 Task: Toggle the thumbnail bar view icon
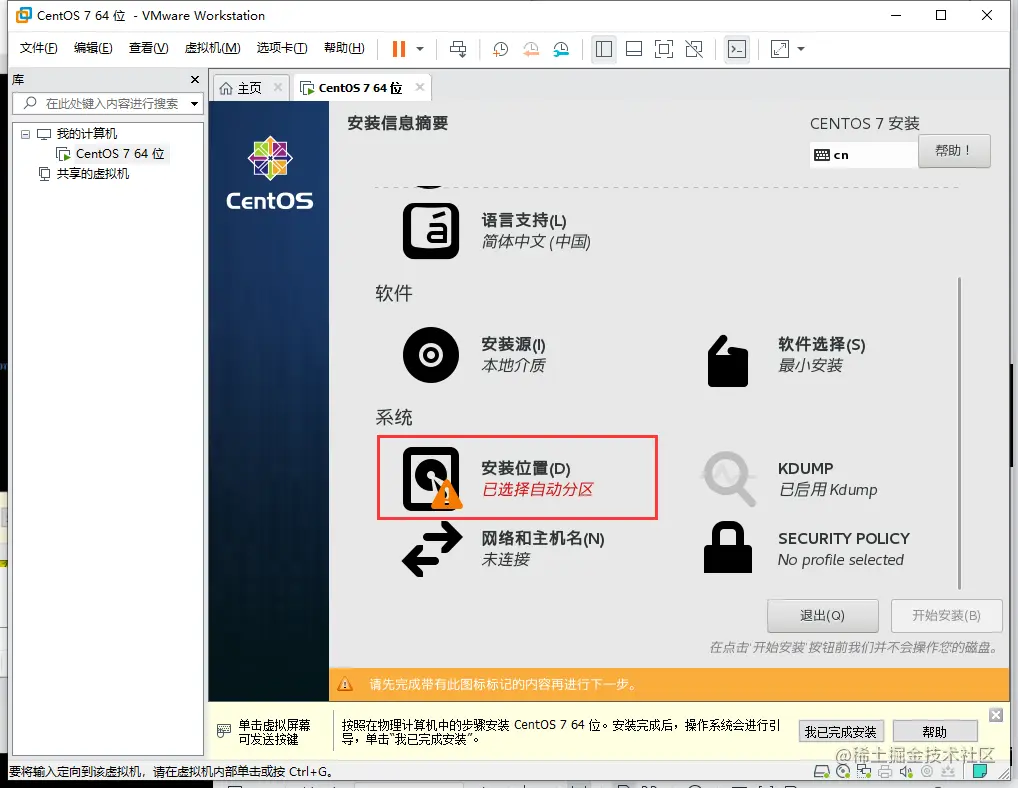(x=634, y=49)
